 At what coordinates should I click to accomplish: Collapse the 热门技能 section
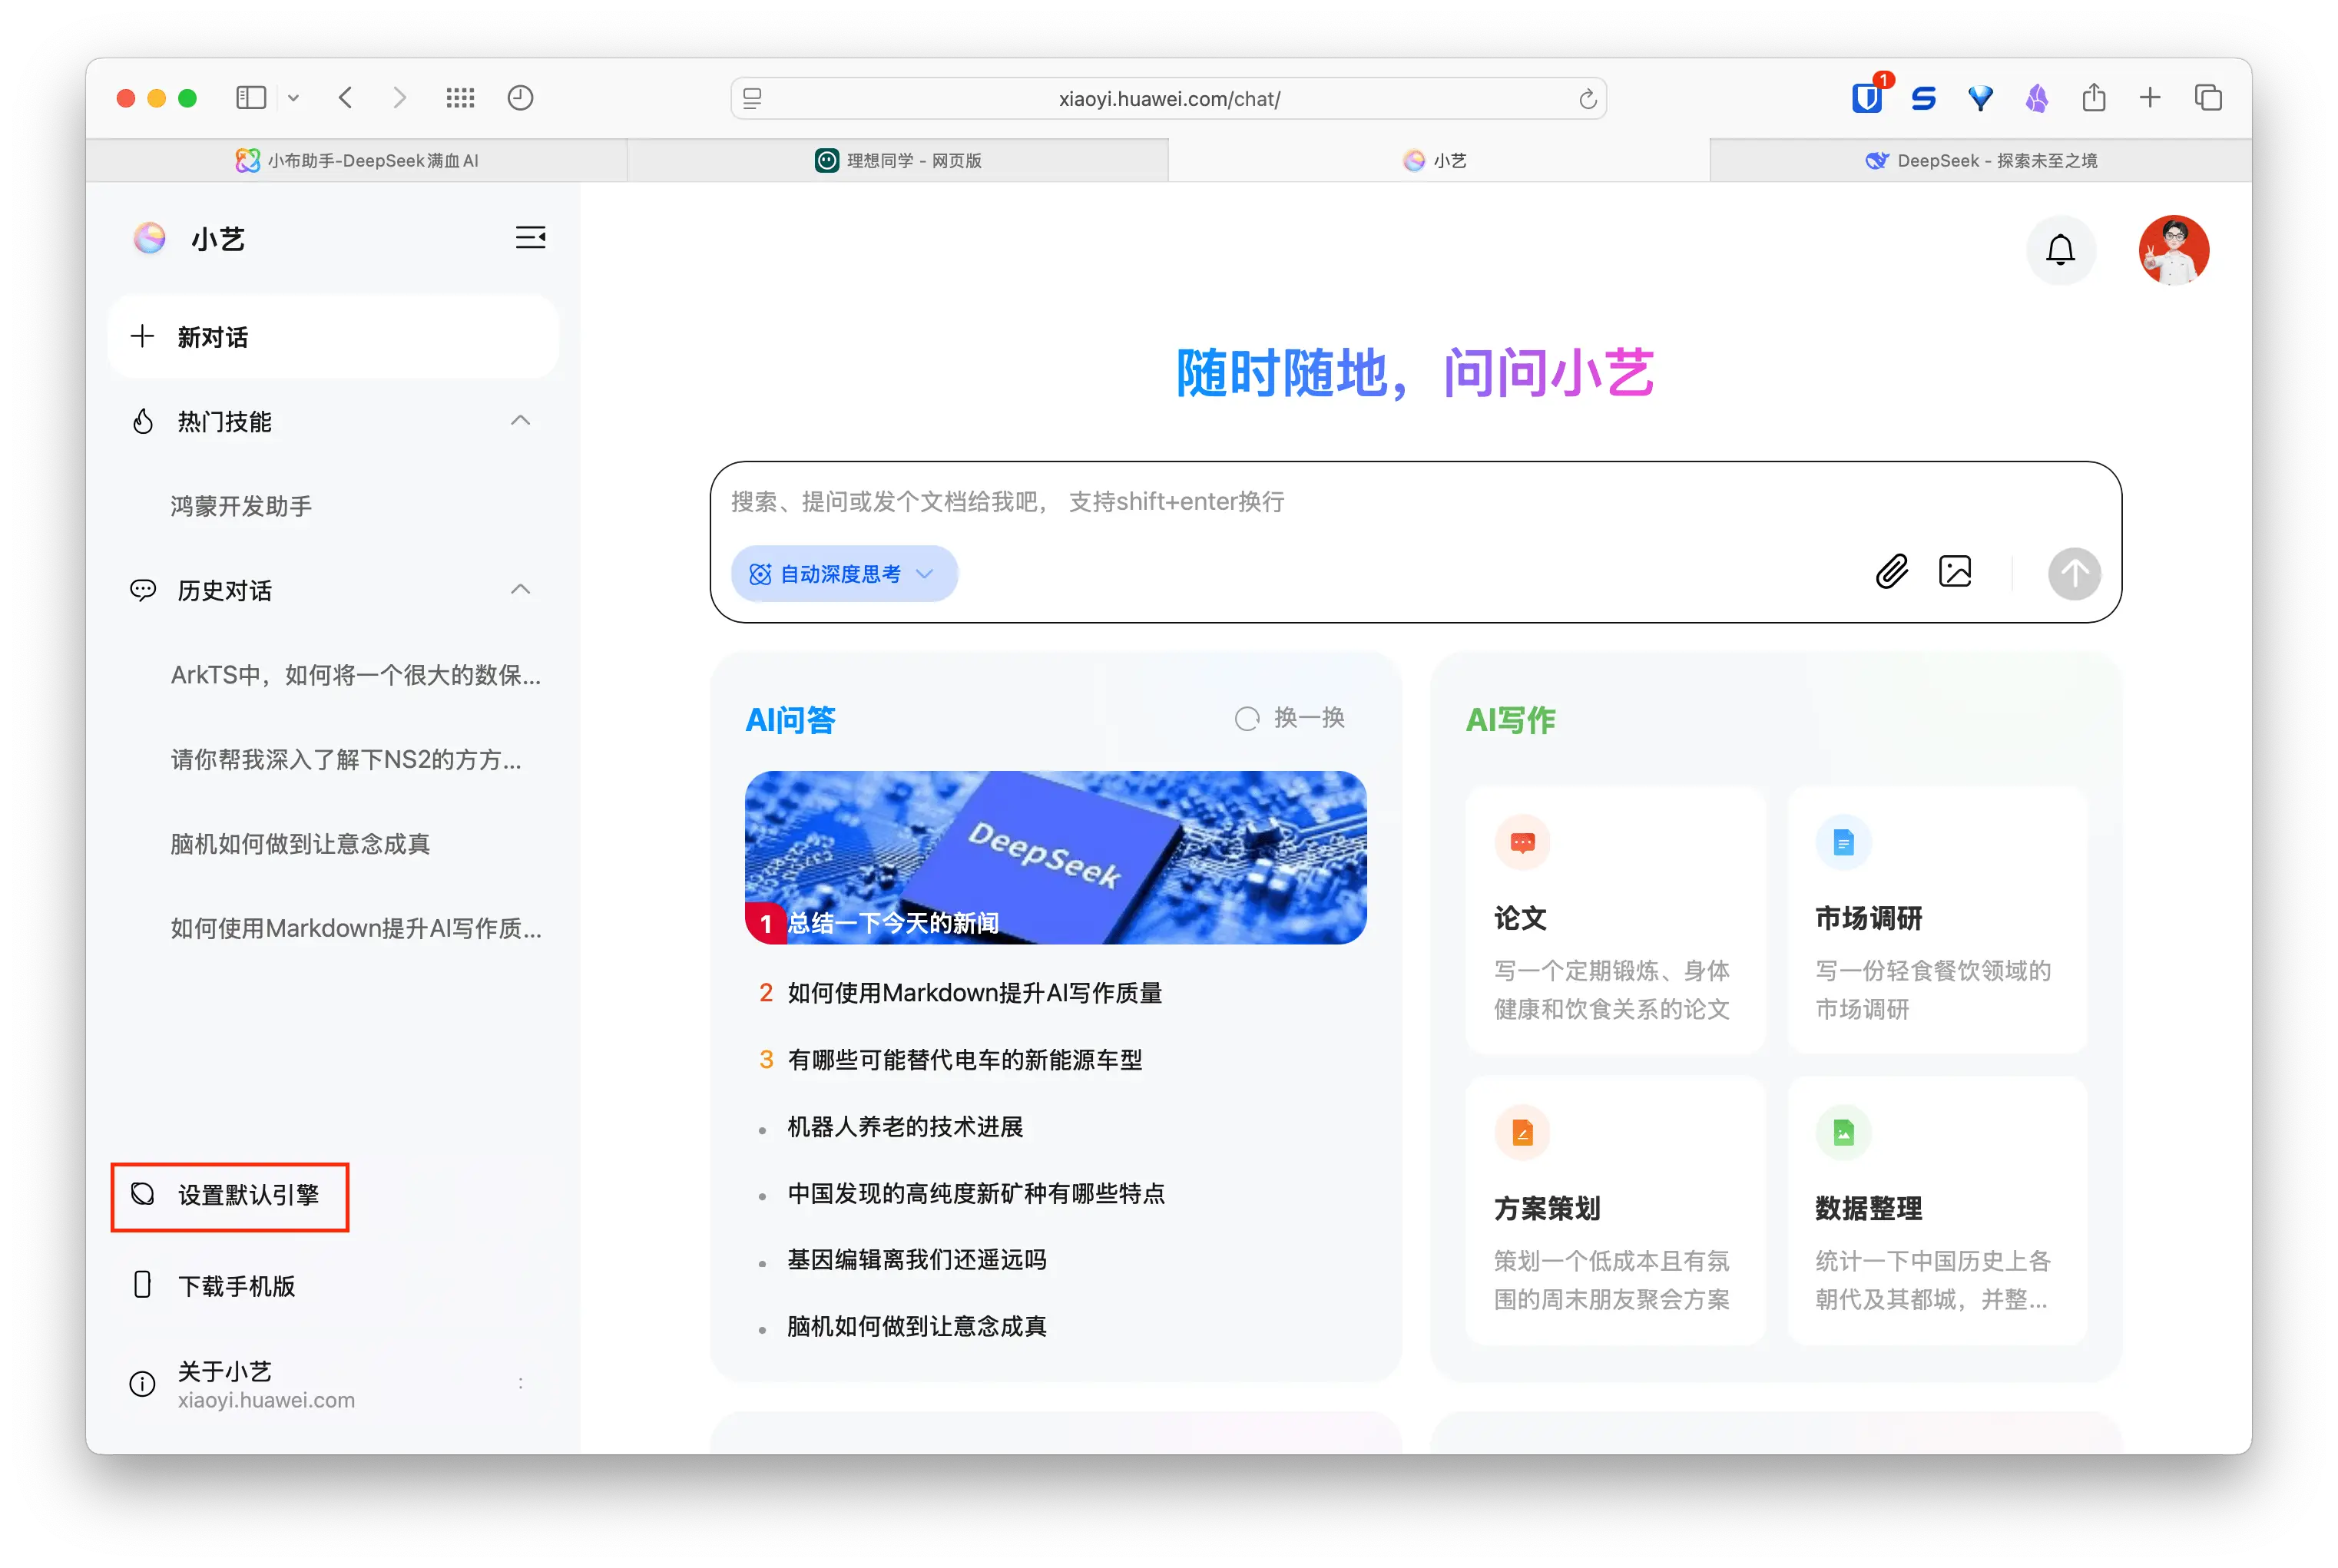[x=519, y=421]
